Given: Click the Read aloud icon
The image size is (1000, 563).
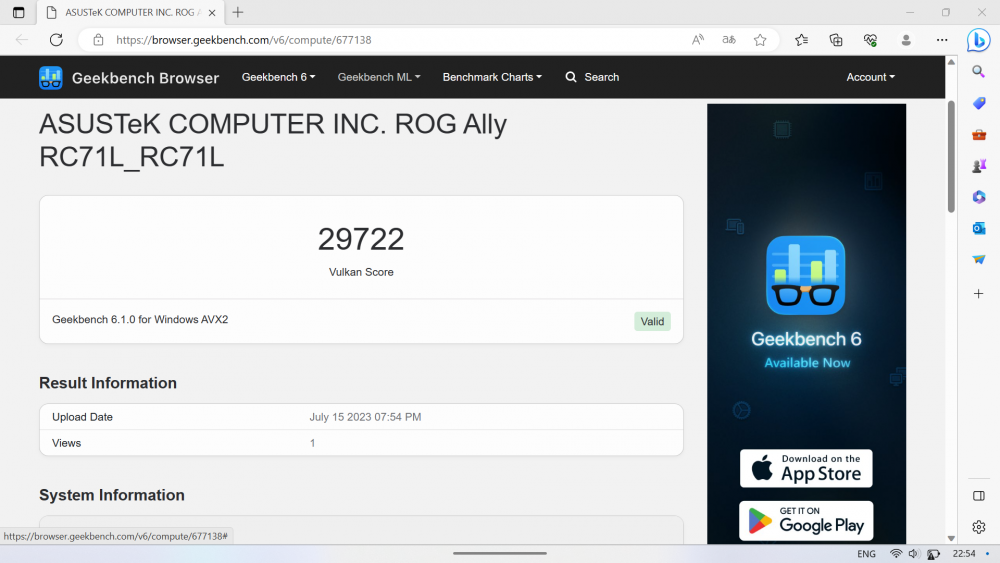Looking at the screenshot, I should (x=698, y=40).
